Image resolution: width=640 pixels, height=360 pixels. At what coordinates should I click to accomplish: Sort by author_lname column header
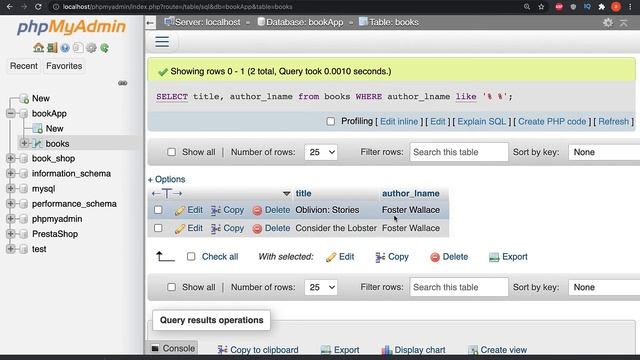[x=411, y=193]
